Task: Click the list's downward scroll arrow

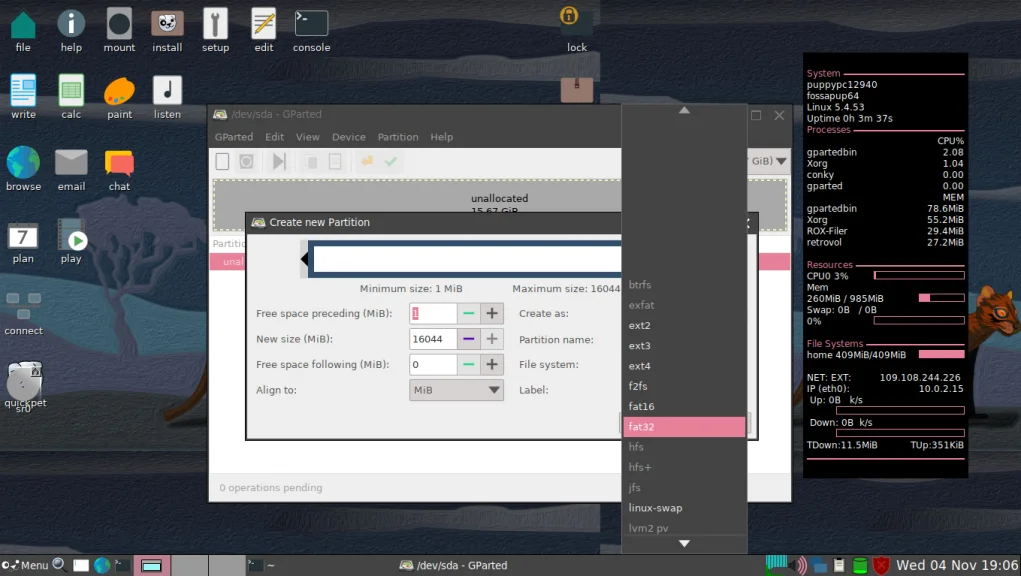Action: coord(684,543)
